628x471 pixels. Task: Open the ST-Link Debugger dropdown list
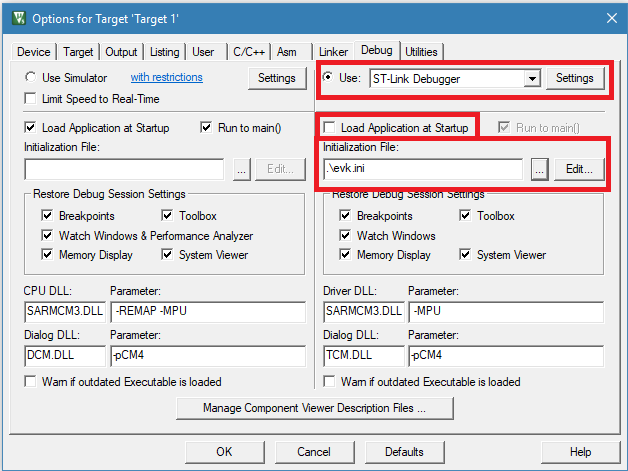(531, 78)
